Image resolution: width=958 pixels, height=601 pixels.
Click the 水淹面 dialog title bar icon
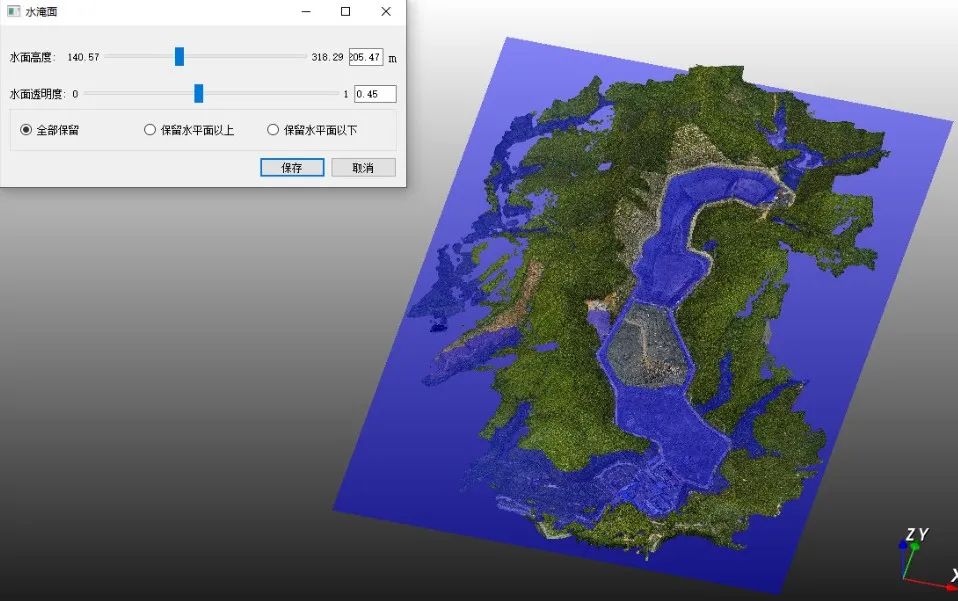click(13, 12)
